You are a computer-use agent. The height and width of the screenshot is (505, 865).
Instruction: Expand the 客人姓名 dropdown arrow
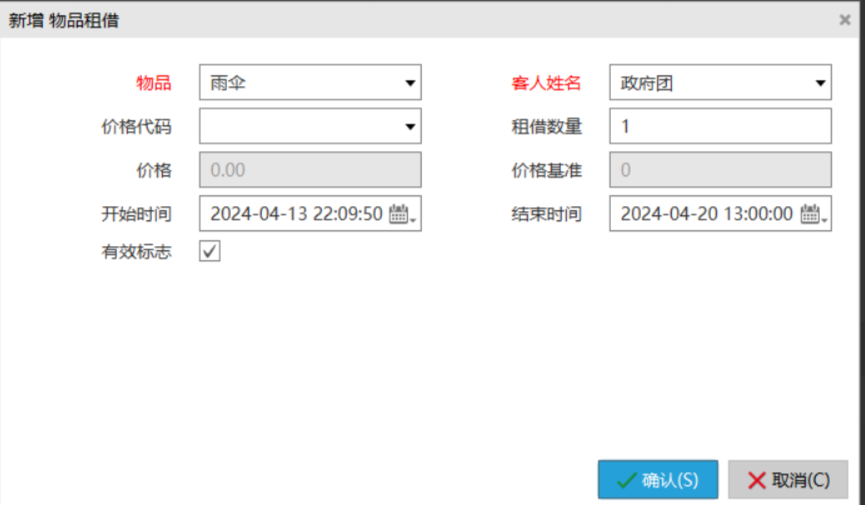[820, 84]
